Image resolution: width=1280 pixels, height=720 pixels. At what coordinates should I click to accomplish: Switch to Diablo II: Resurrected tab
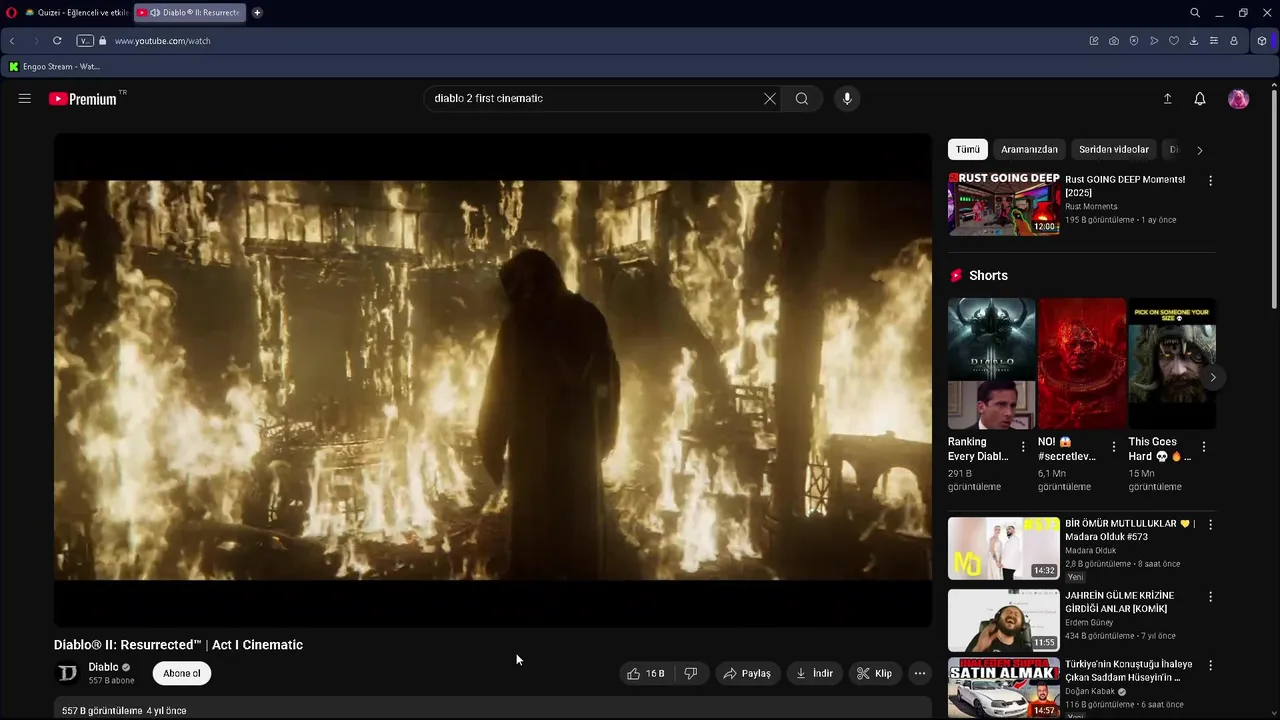pyautogui.click(x=190, y=13)
